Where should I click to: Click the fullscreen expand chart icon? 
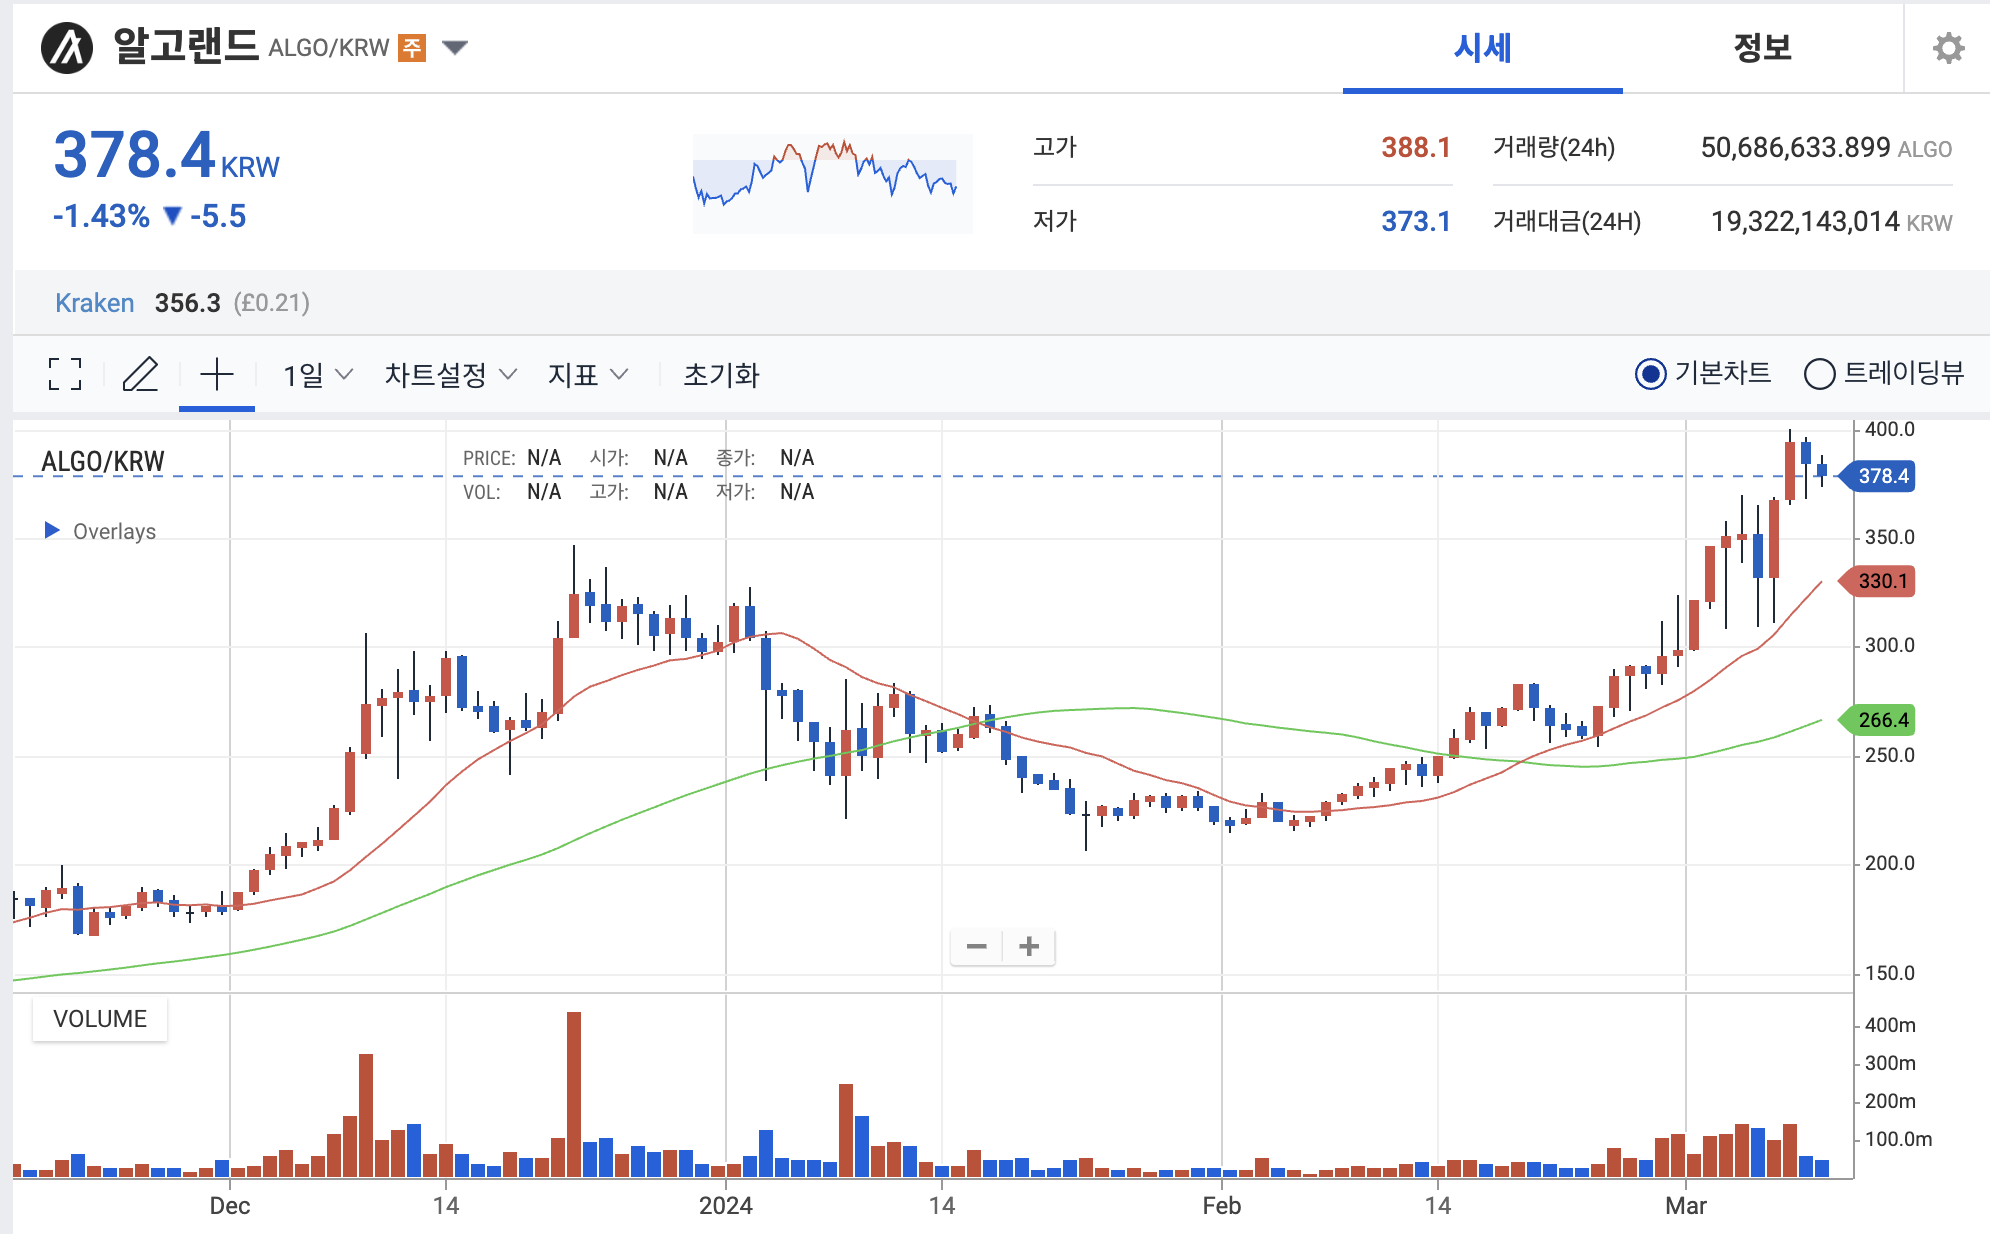coord(65,374)
